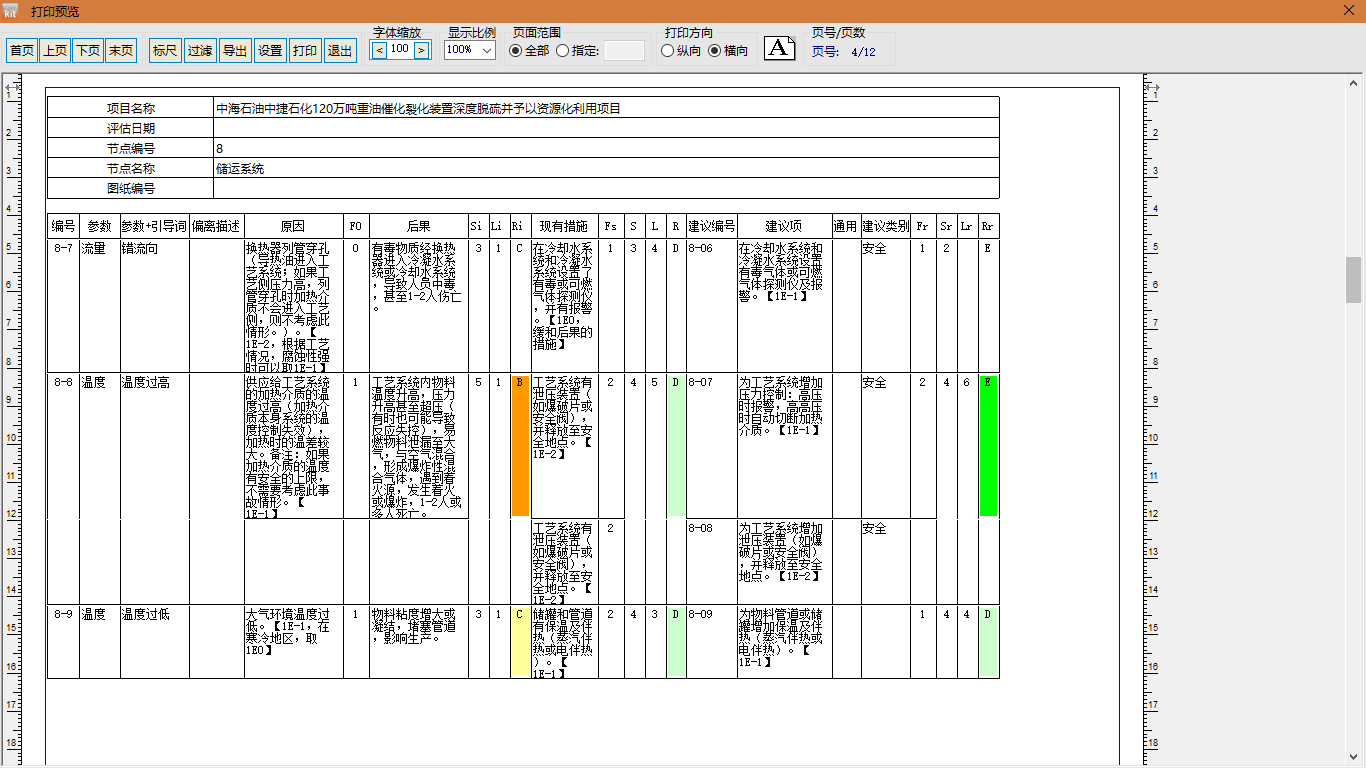Click the vertical scrollbar thumb
This screenshot has width=1366, height=768.
(1354, 280)
